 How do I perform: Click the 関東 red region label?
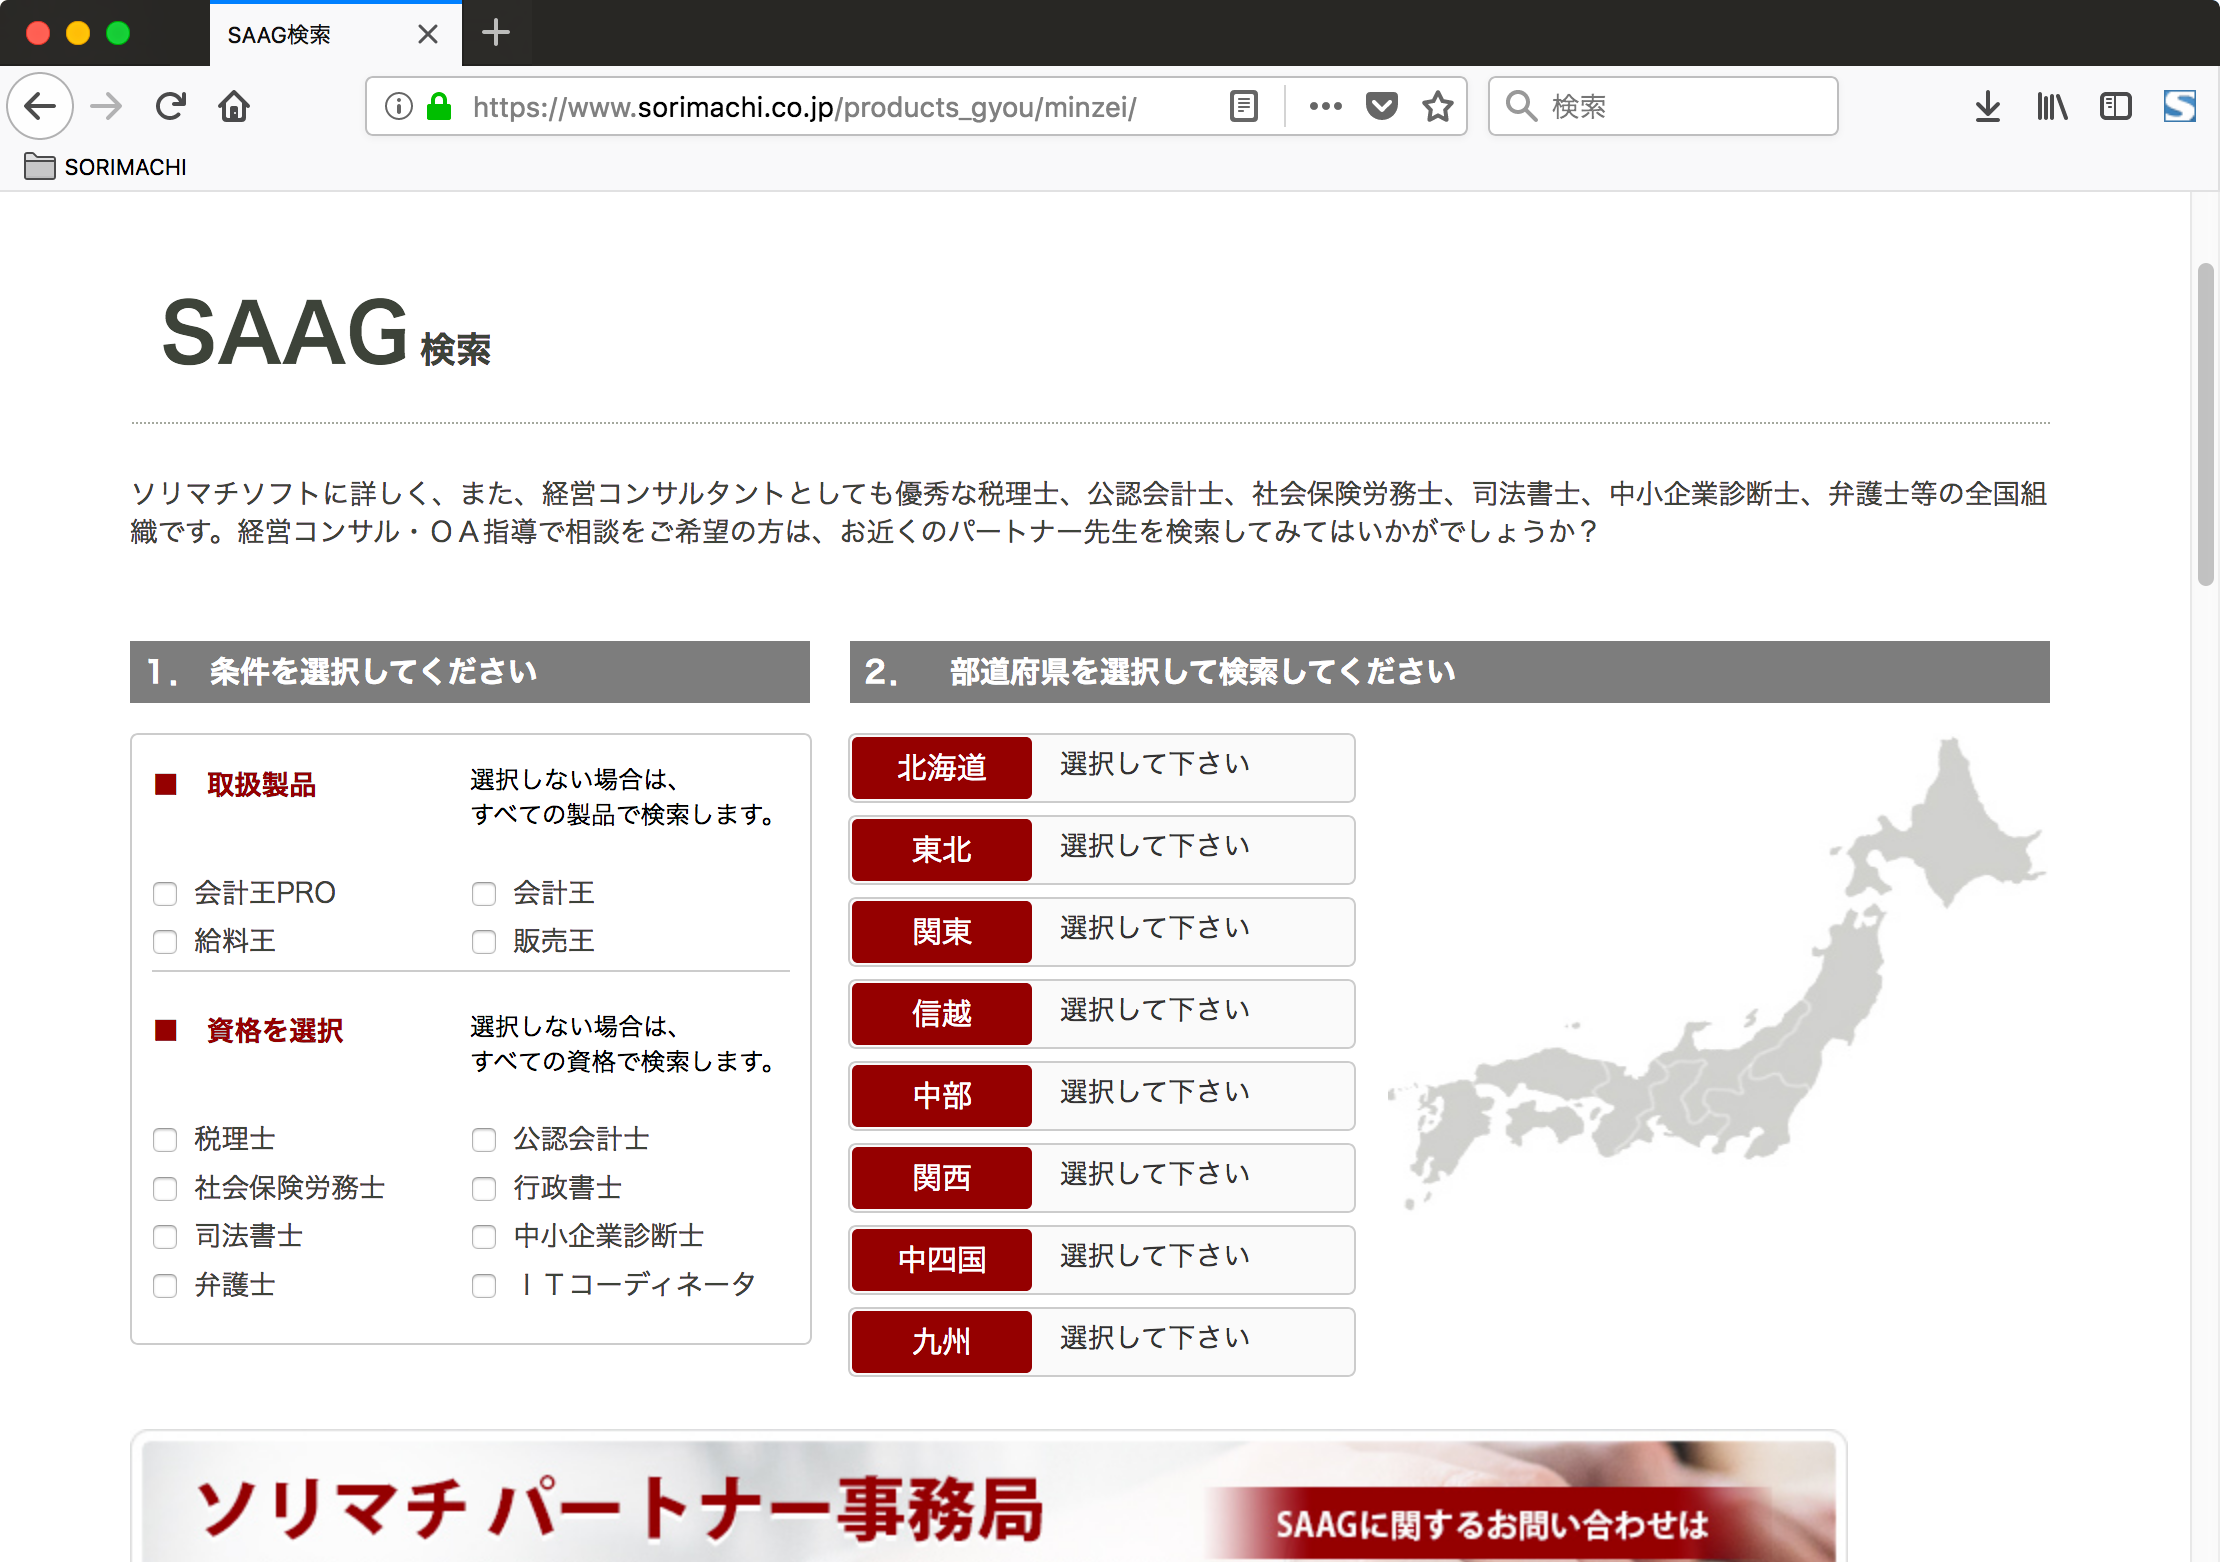pyautogui.click(x=941, y=932)
